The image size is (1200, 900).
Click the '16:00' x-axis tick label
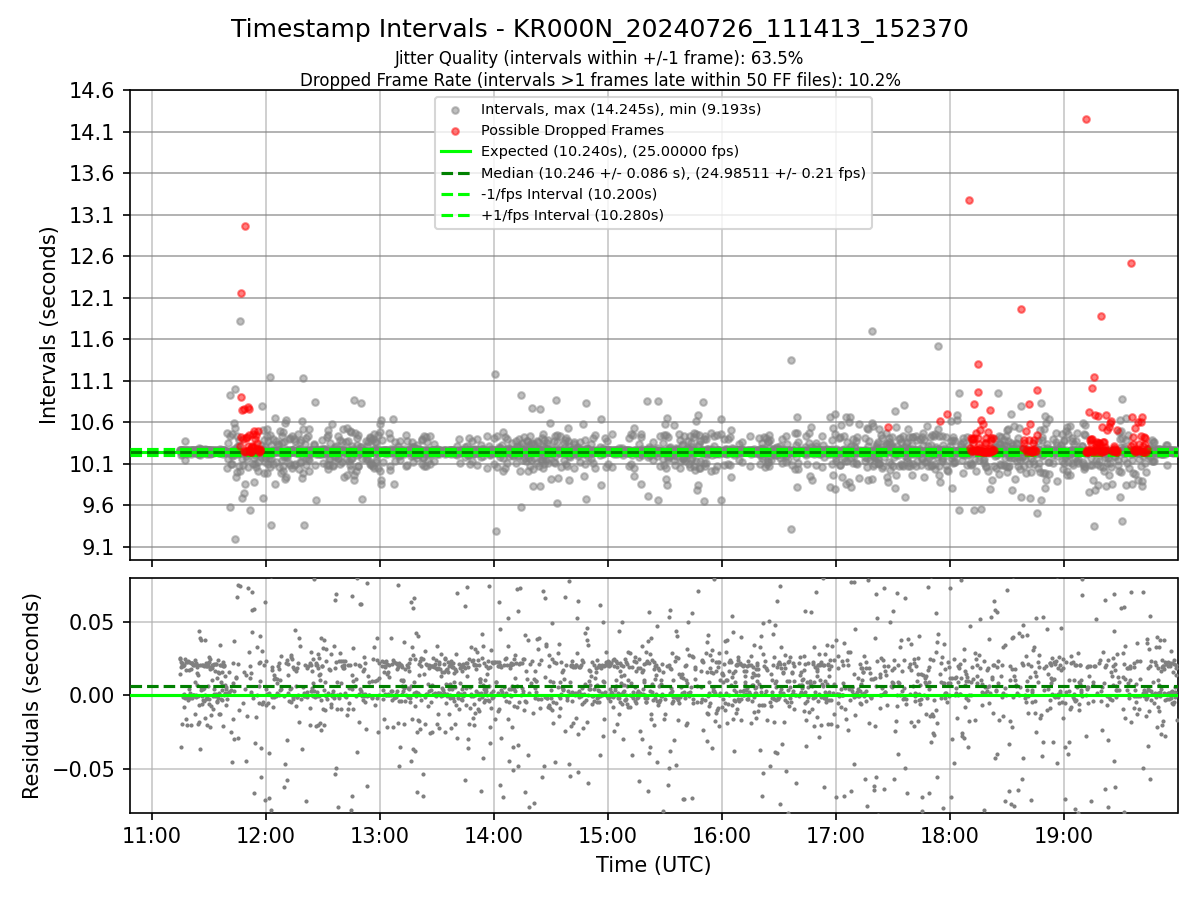[x=722, y=834]
